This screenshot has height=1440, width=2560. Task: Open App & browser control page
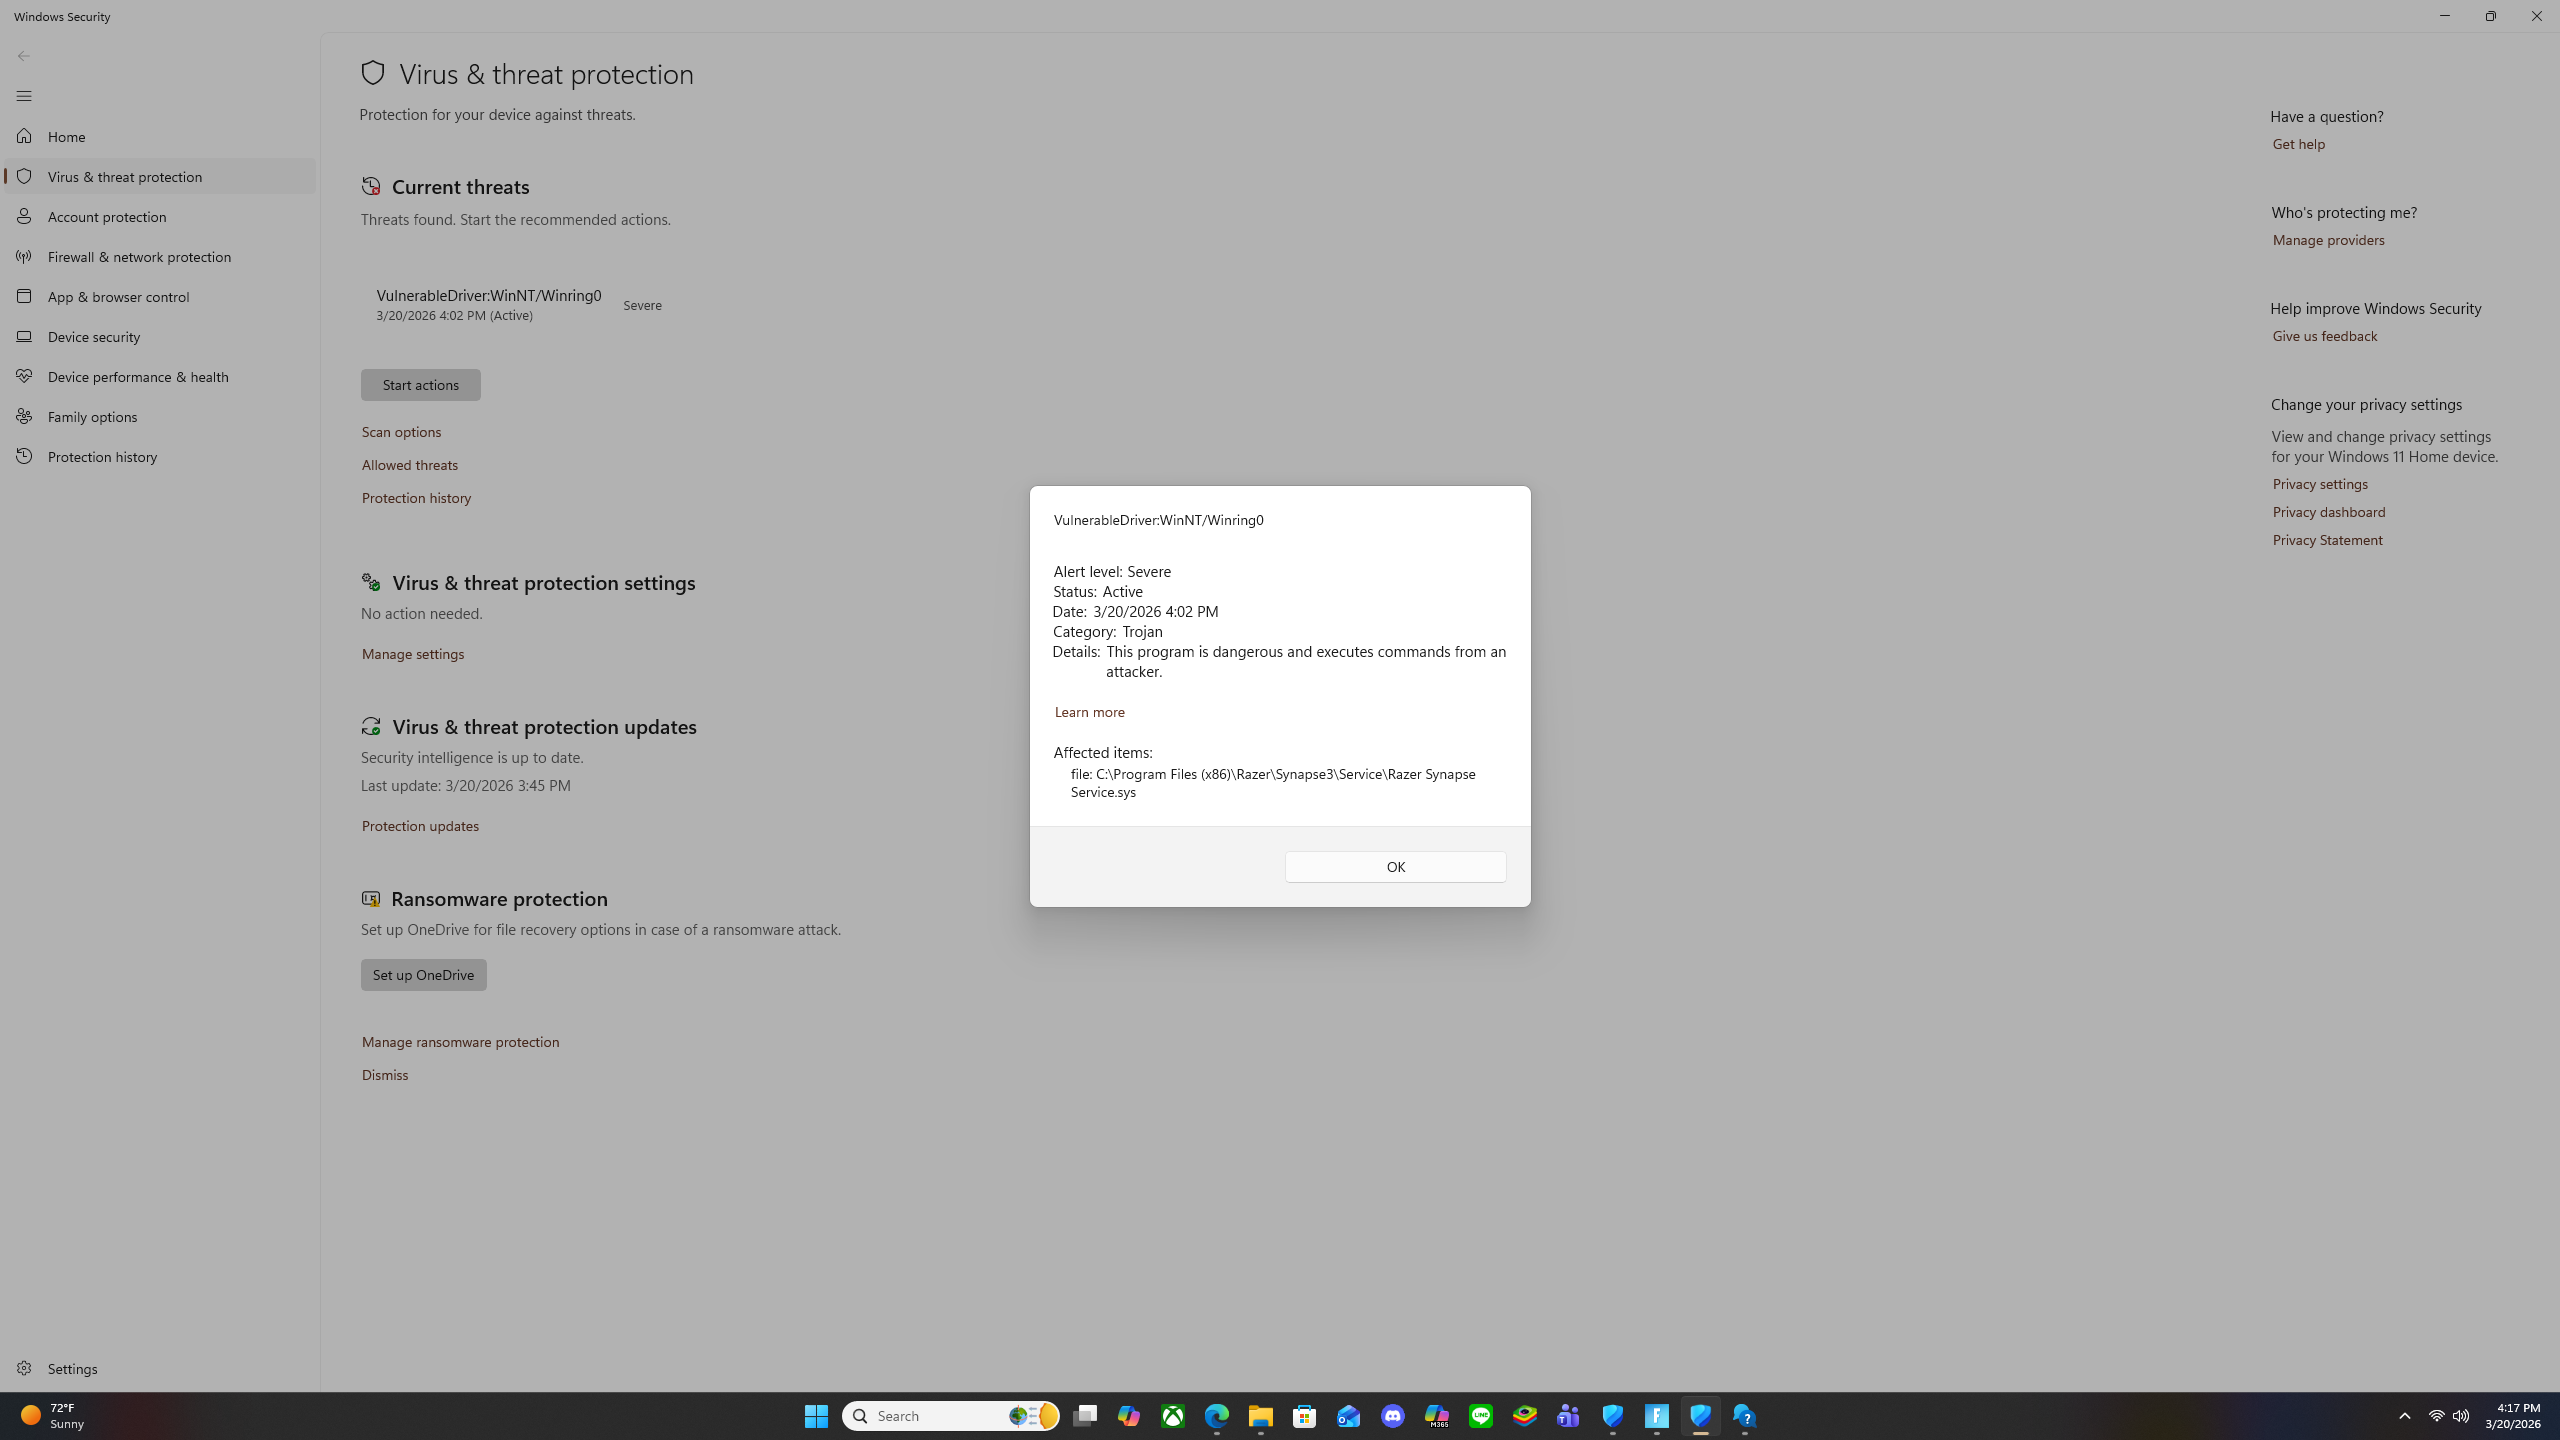pyautogui.click(x=118, y=297)
